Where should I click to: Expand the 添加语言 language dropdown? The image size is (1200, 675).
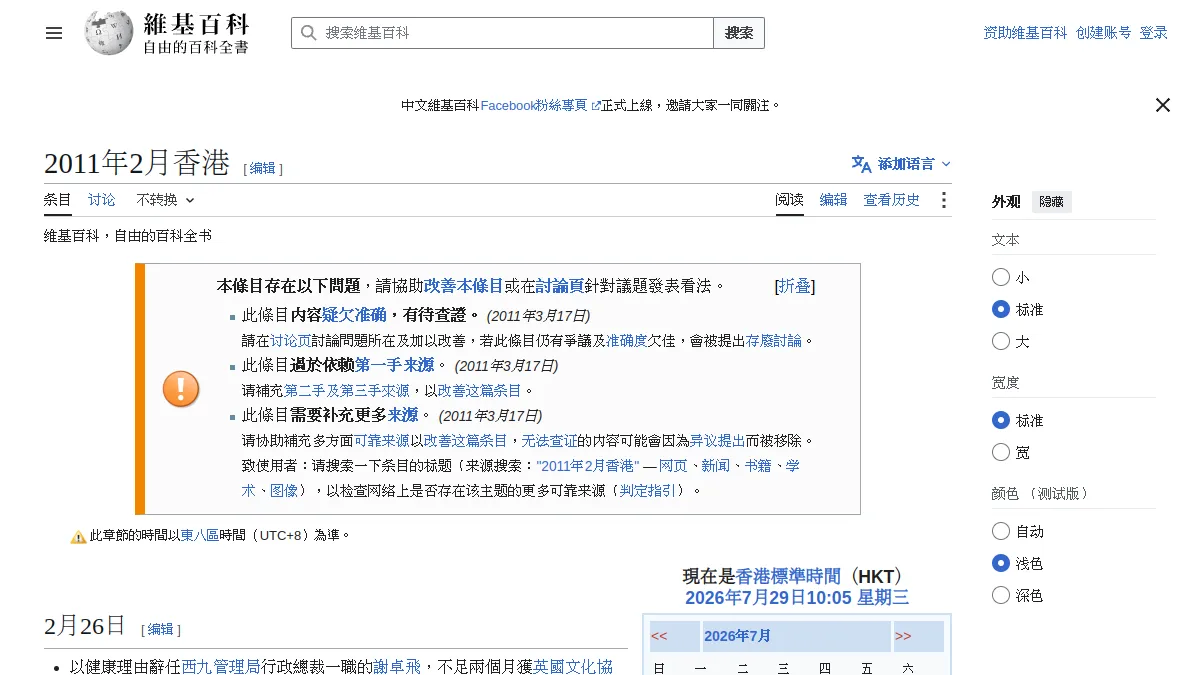[x=902, y=164]
